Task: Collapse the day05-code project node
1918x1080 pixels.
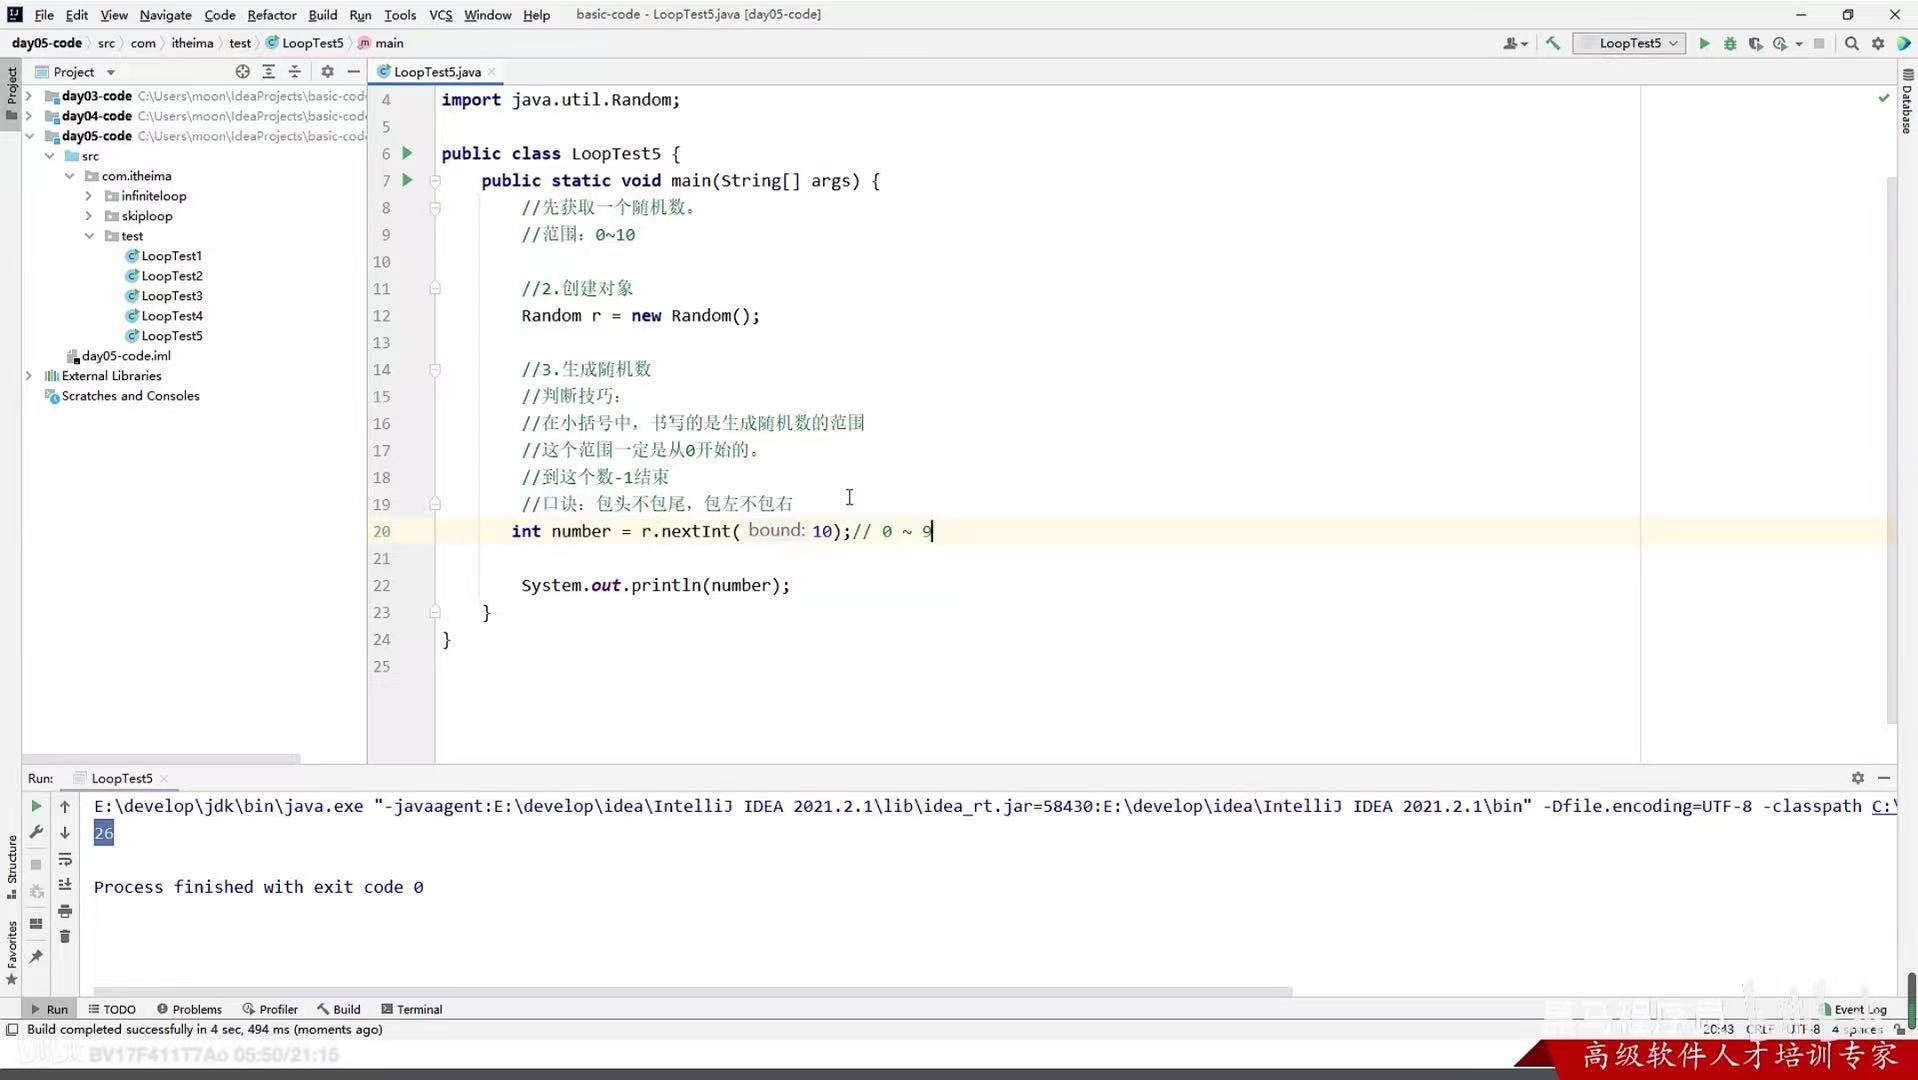Action: [x=29, y=136]
